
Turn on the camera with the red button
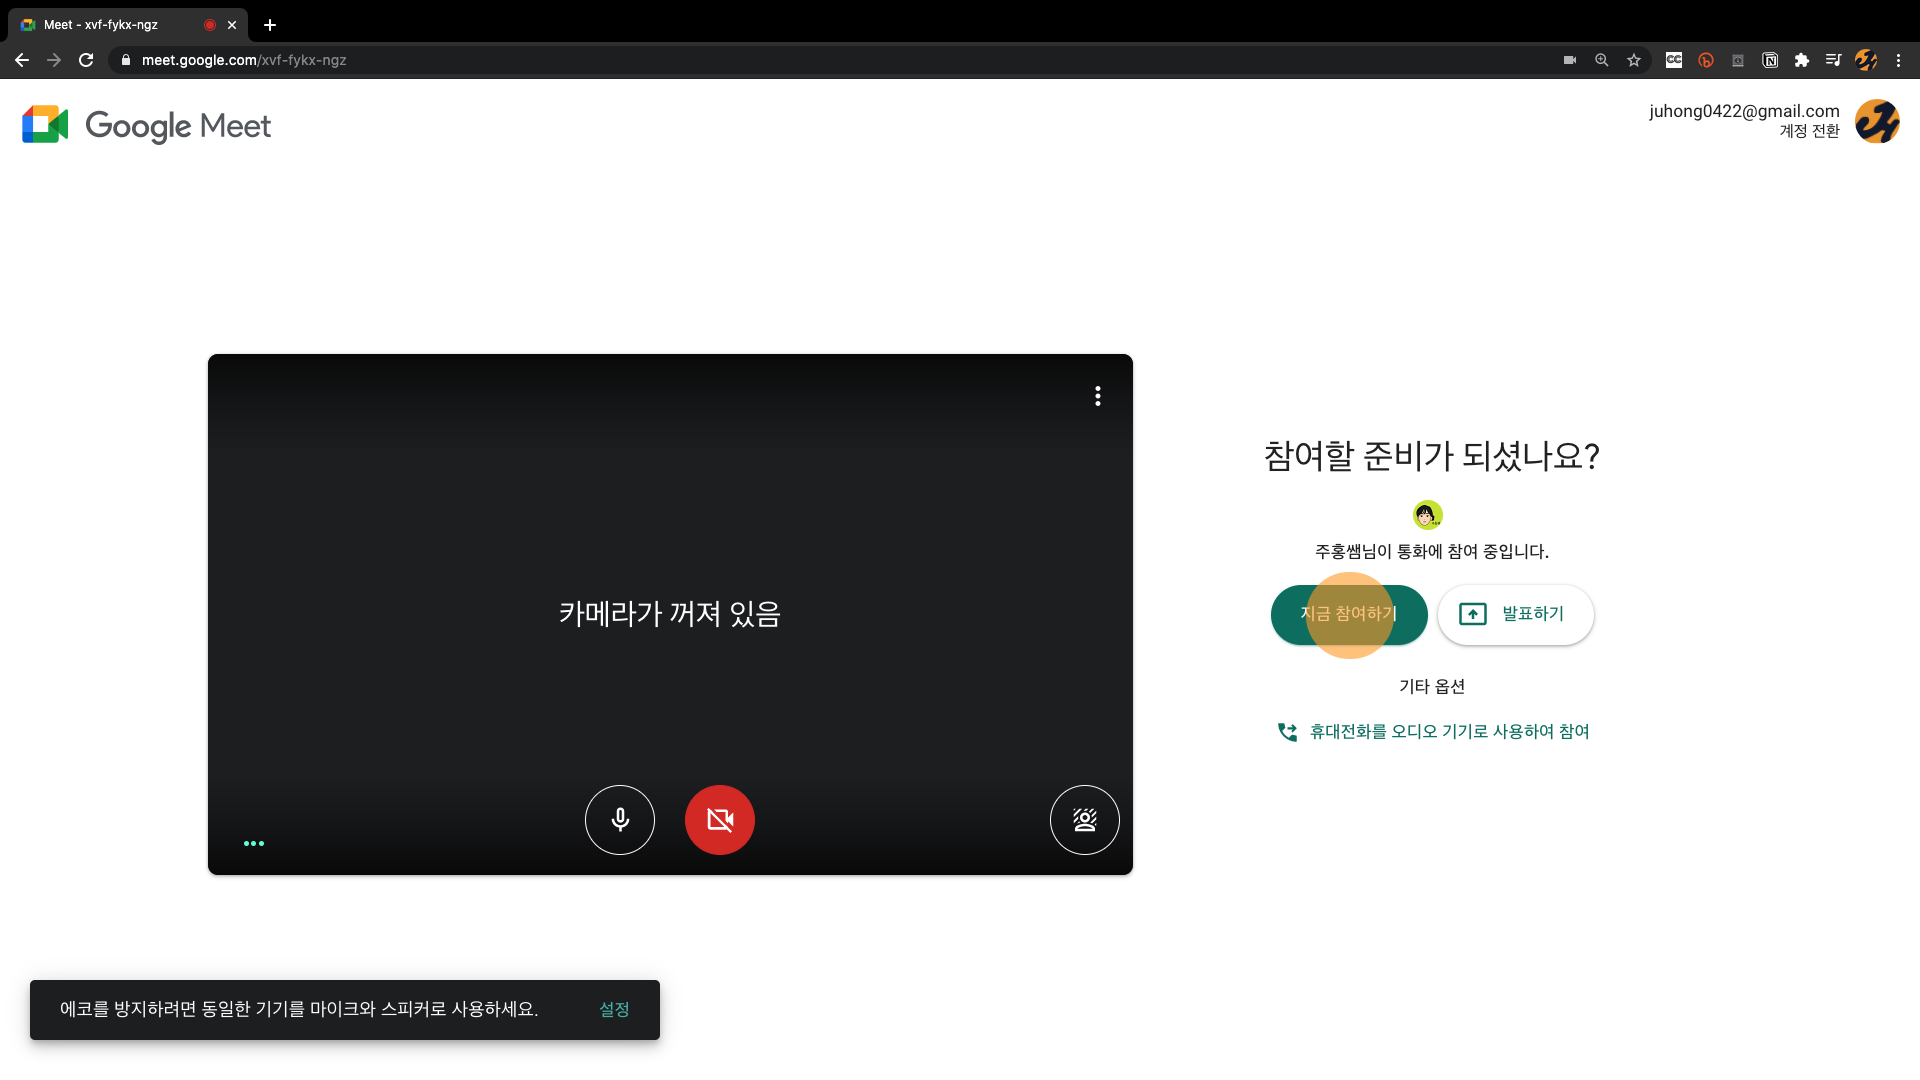[720, 820]
